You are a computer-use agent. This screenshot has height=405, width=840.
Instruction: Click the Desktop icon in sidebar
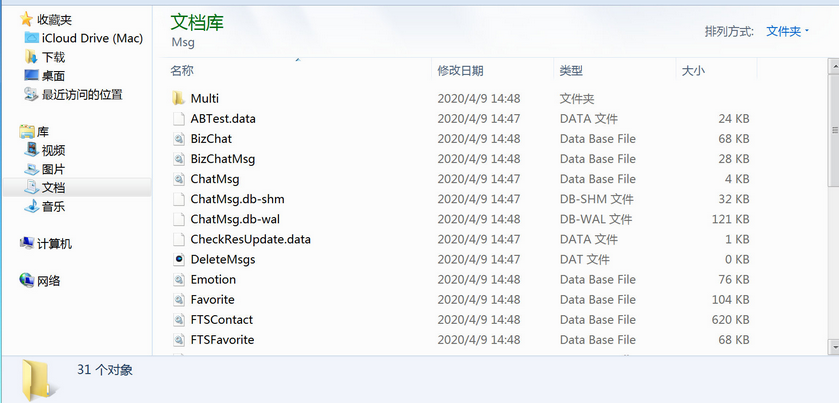click(x=32, y=76)
